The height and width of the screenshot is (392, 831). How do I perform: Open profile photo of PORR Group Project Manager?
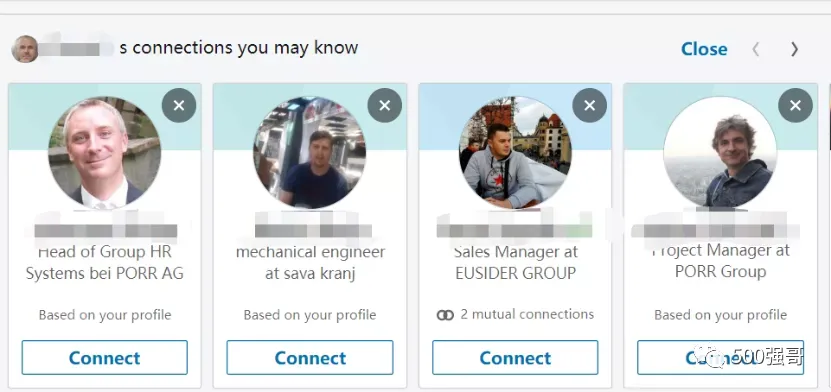[720, 153]
